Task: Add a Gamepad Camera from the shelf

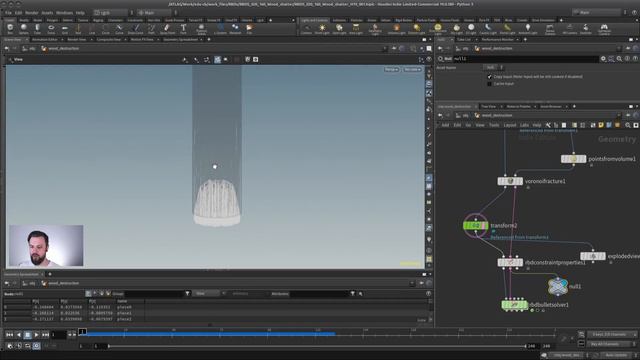Action: click(604, 29)
